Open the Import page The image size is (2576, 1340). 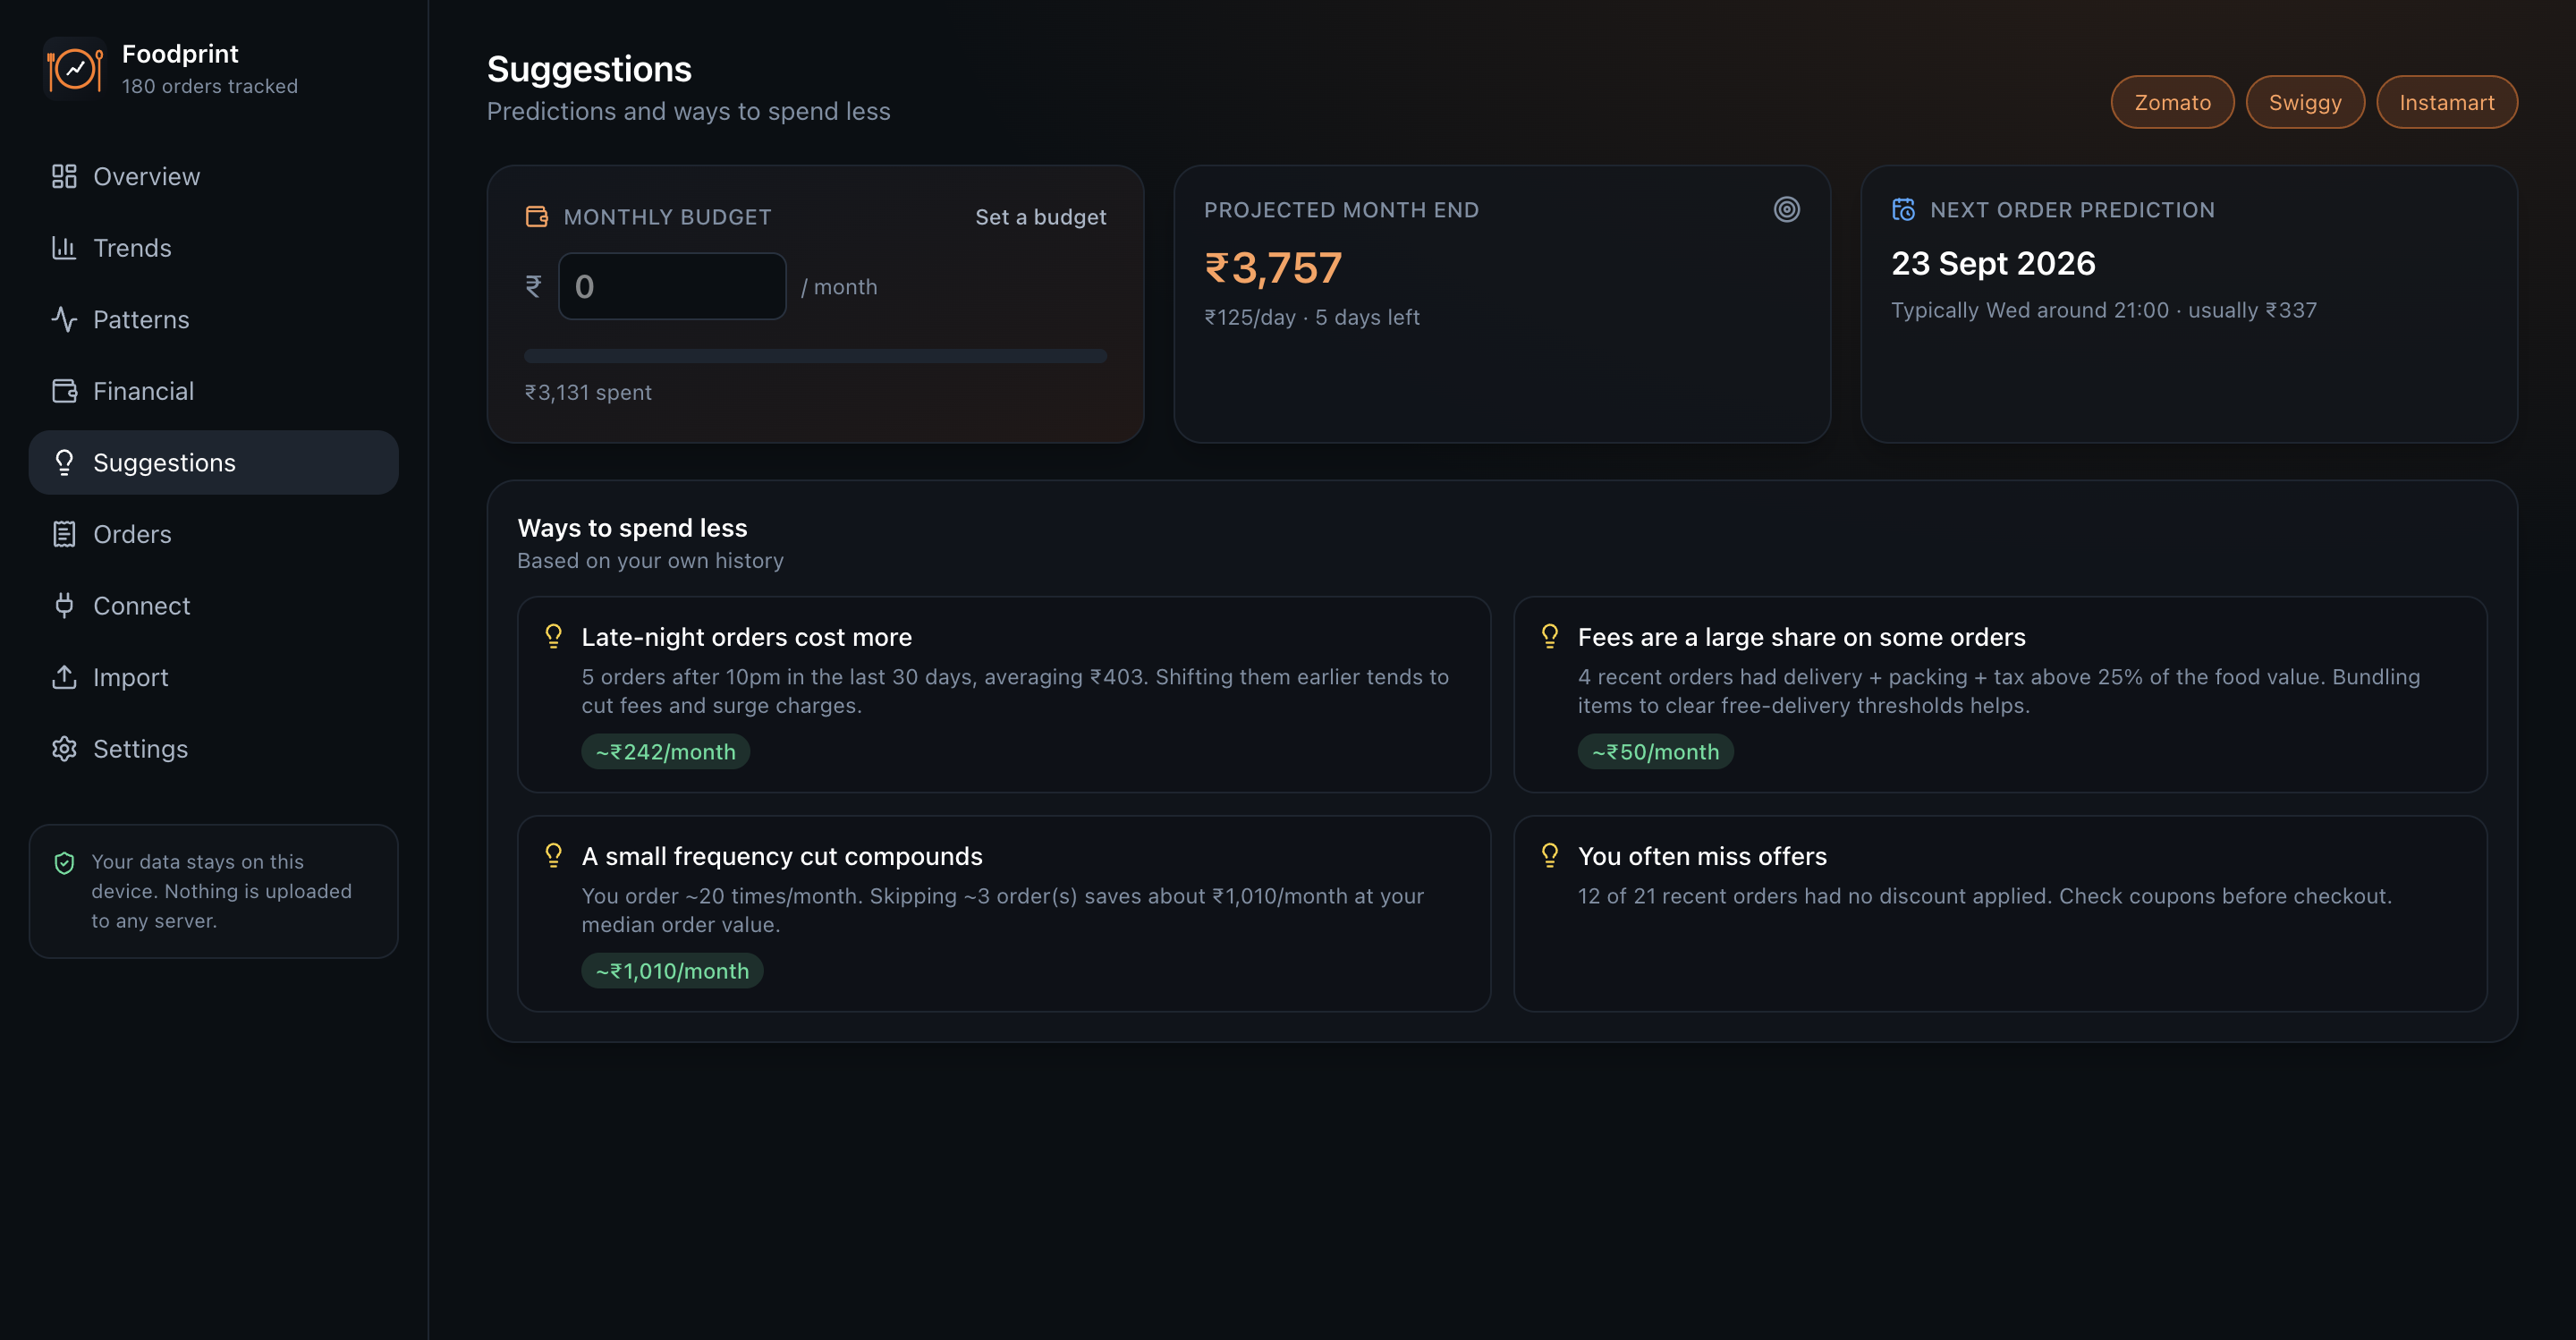tap(213, 677)
